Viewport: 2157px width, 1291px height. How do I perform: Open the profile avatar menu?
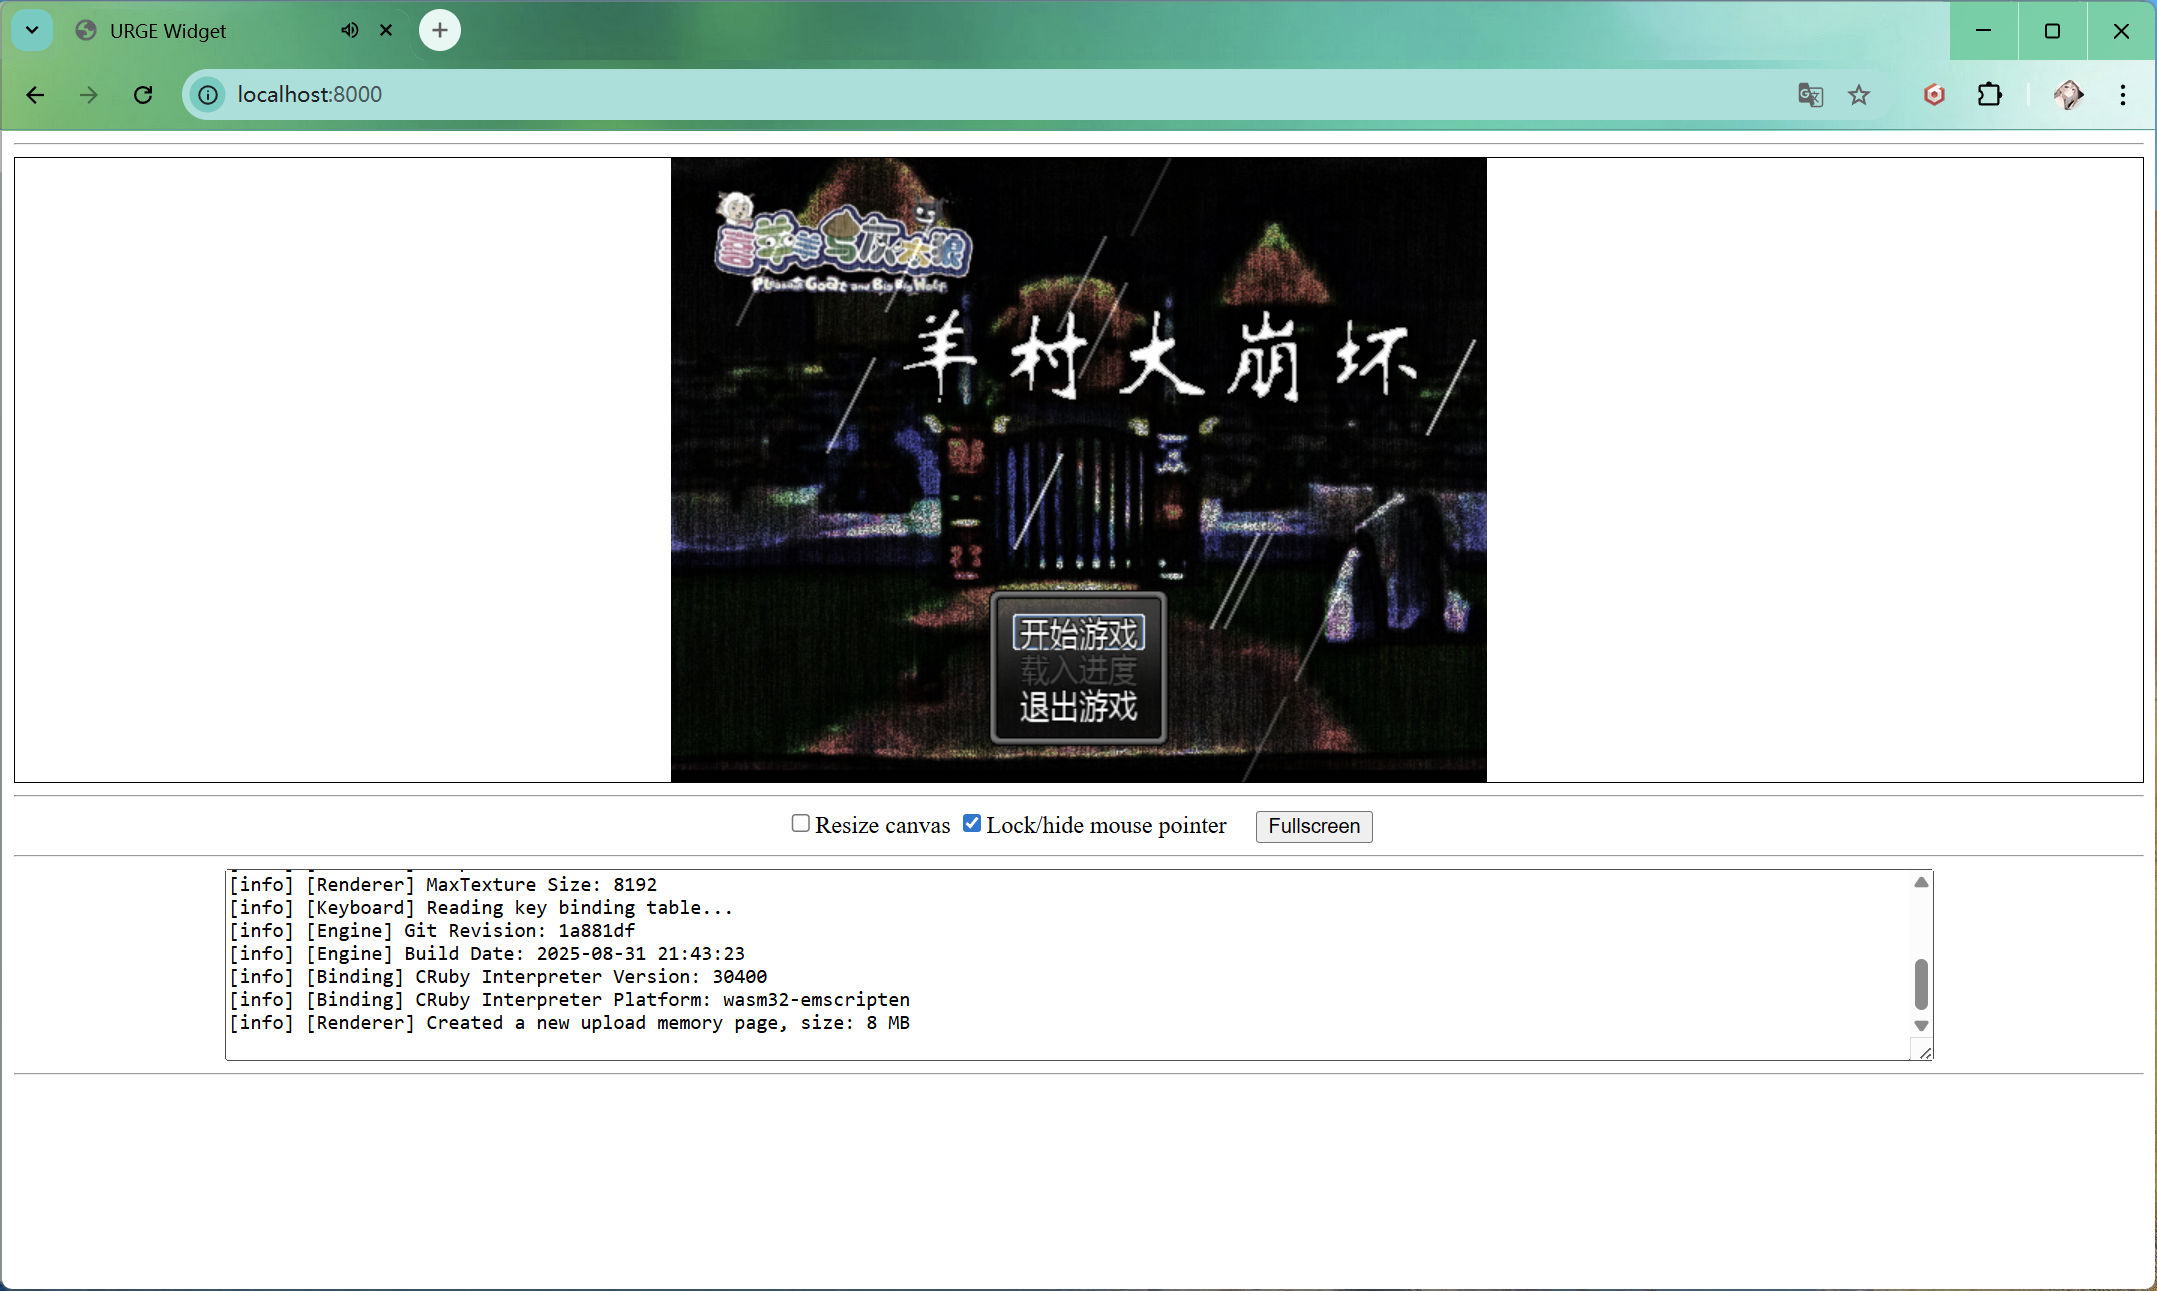pos(2068,95)
